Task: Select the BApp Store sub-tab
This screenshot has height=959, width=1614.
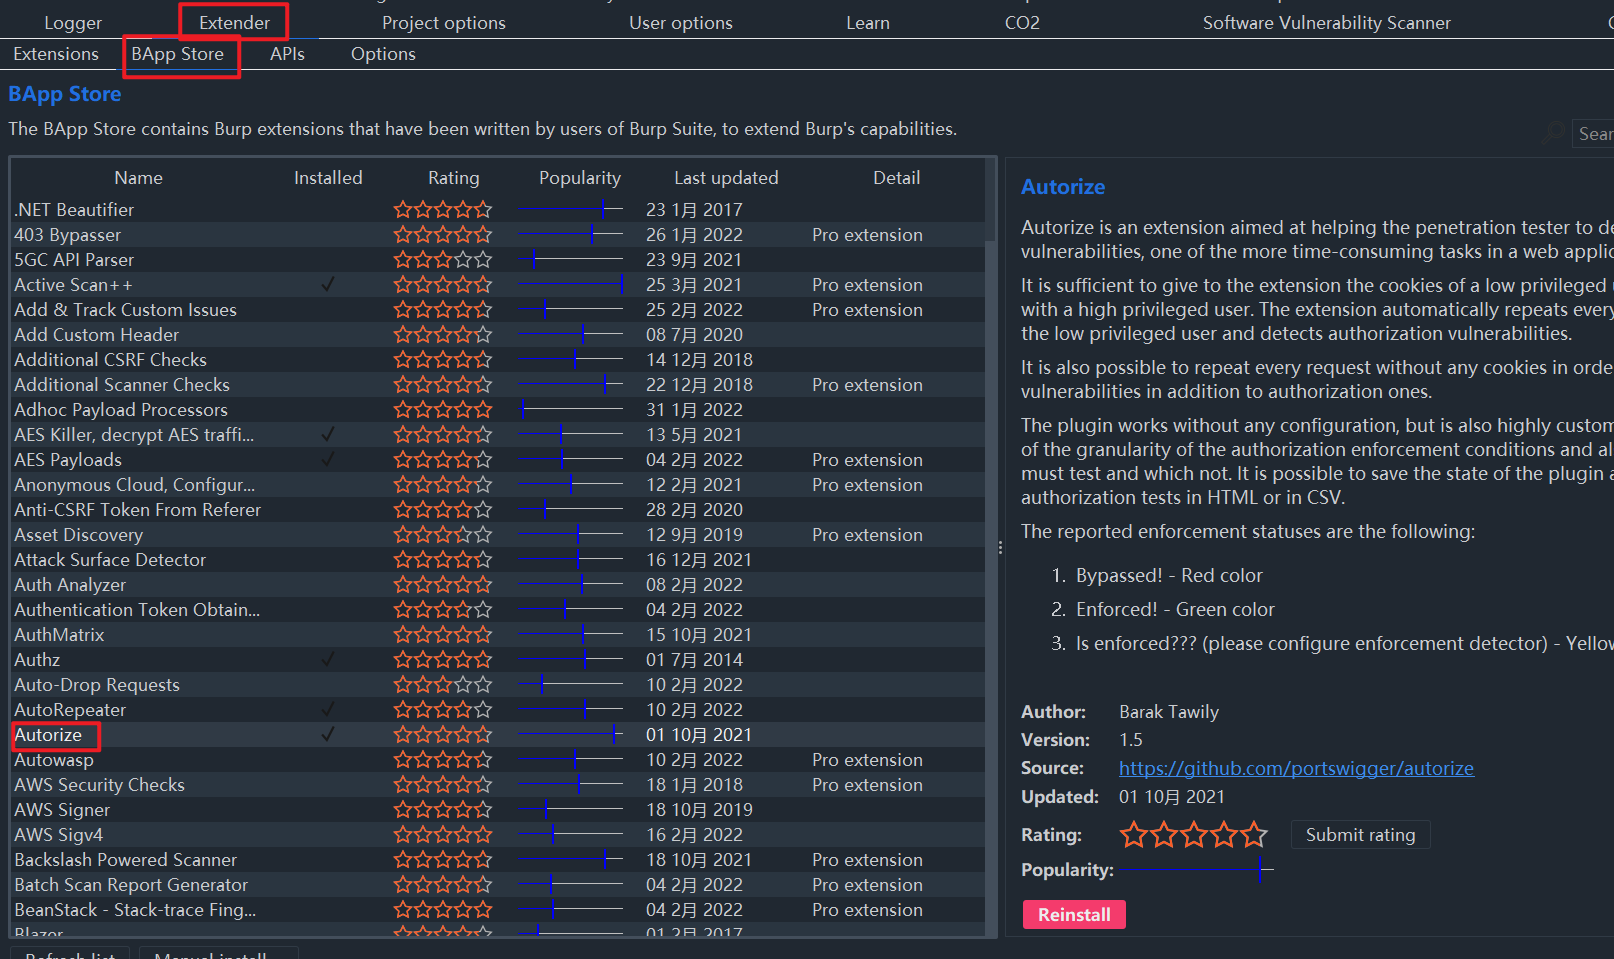Action: tap(178, 54)
